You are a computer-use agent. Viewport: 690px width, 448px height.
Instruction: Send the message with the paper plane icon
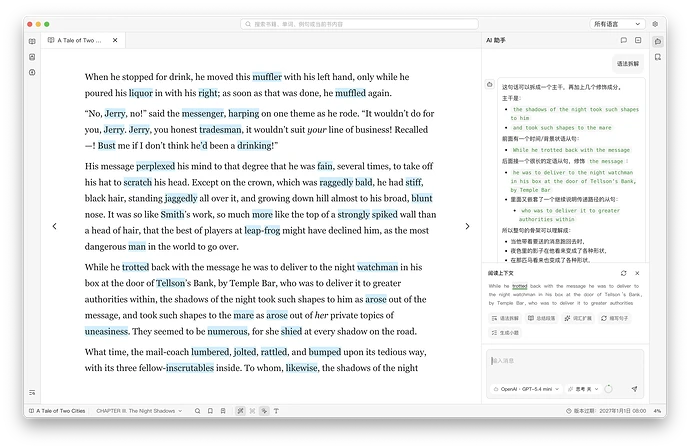pyautogui.click(x=634, y=389)
